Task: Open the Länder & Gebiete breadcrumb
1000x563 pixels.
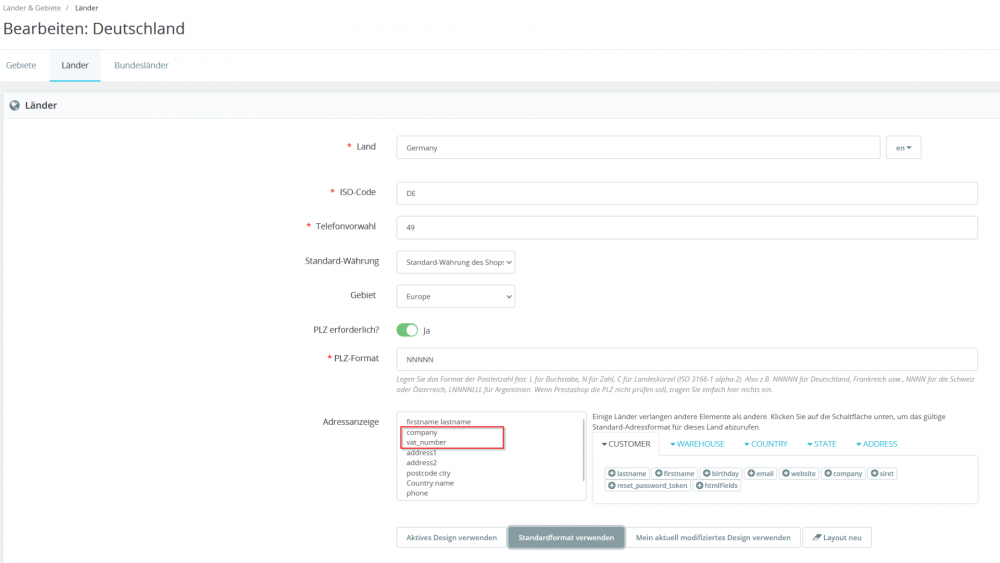Action: (x=32, y=8)
